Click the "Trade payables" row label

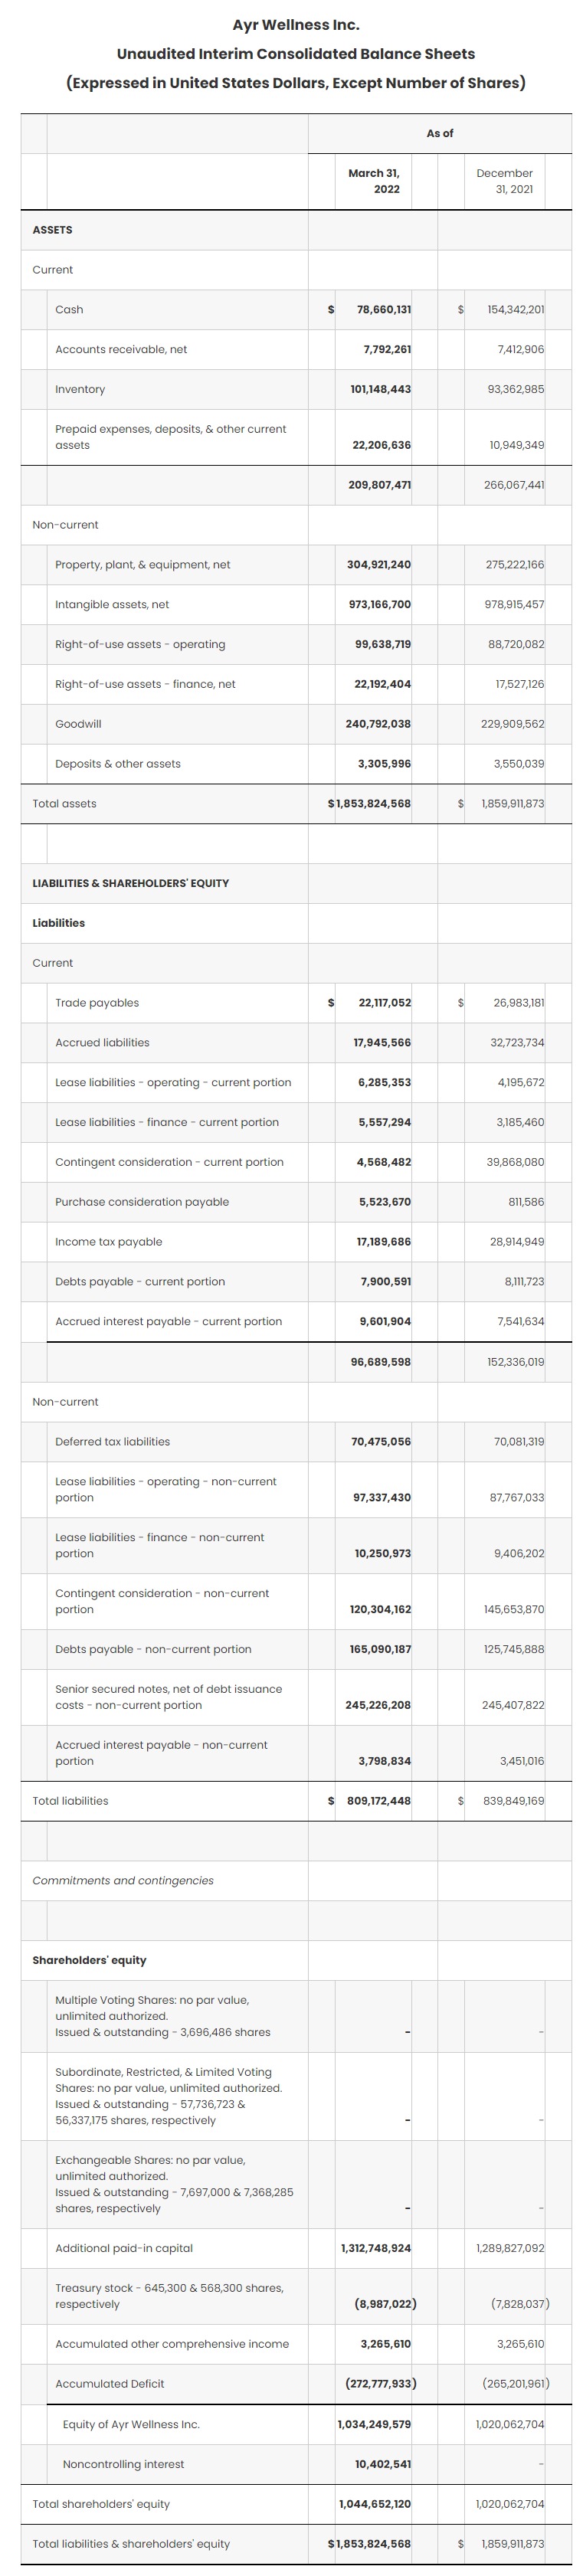tap(97, 1003)
